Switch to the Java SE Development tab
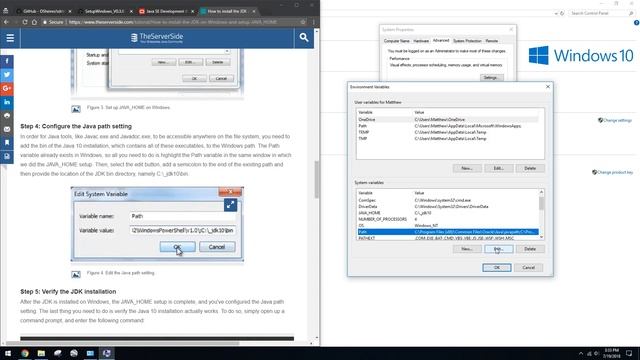Viewport: 640px width, 360px height. pyautogui.click(x=165, y=11)
